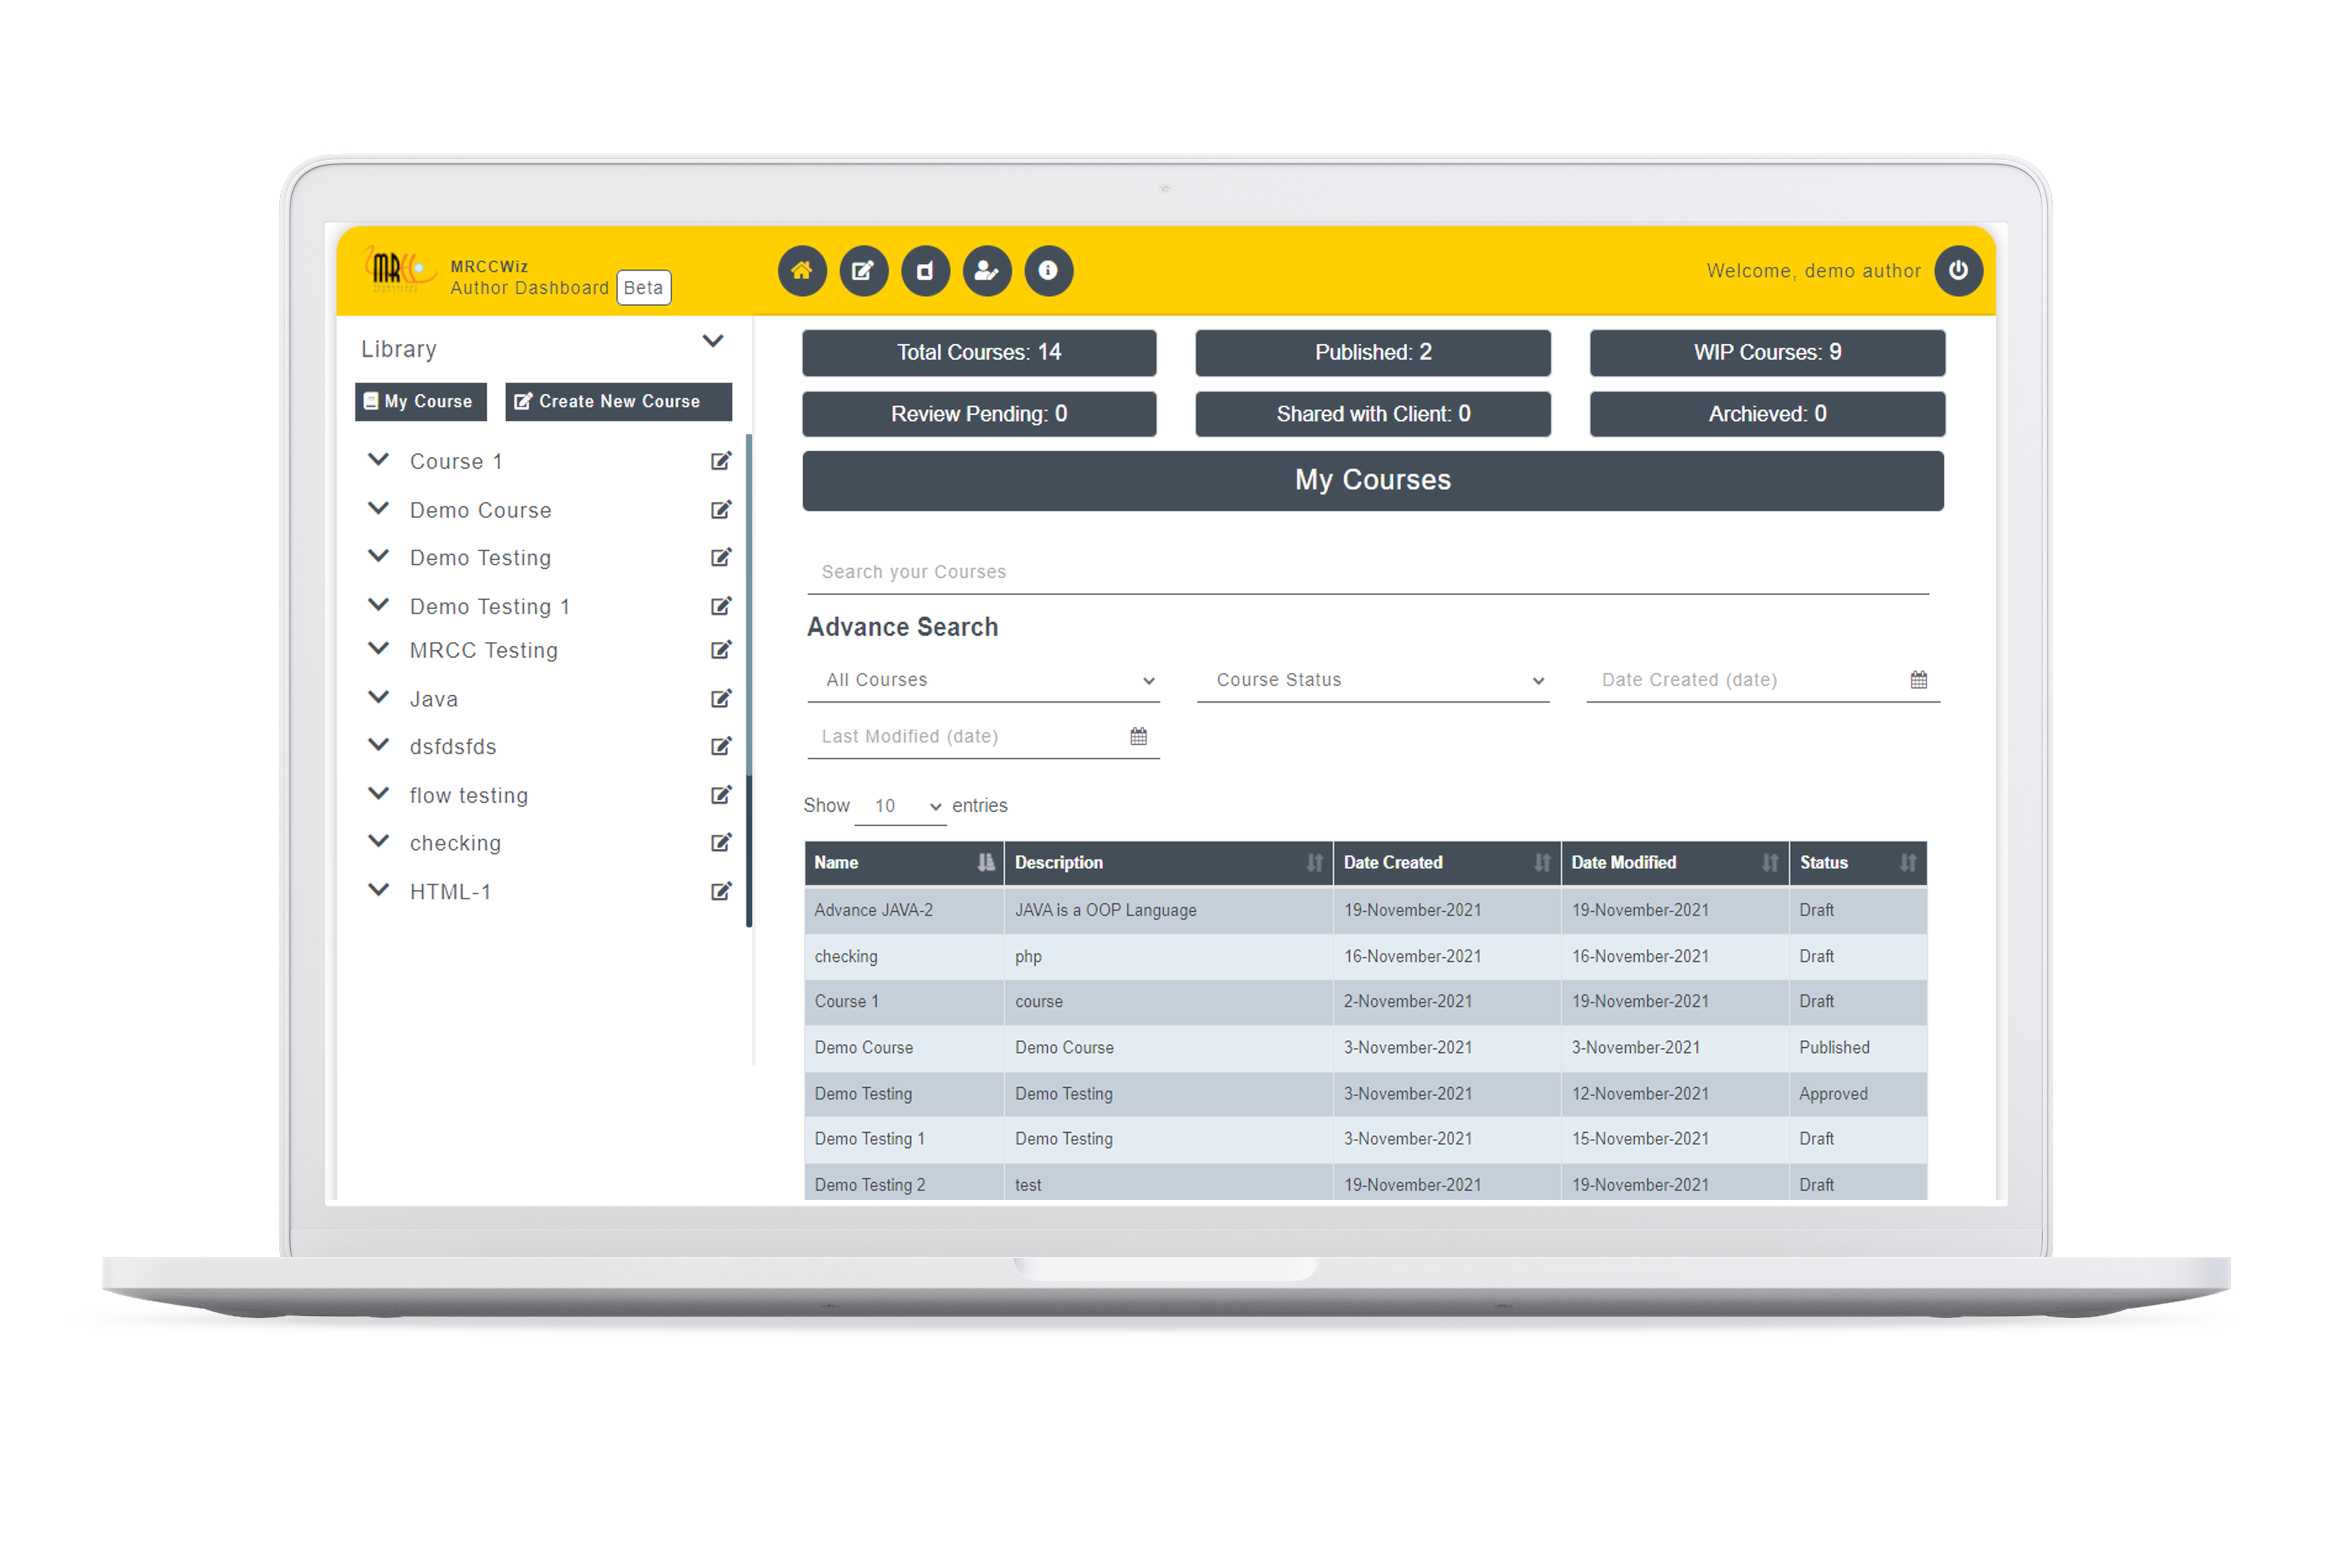Open the All Courses dropdown
Image resolution: width=2352 pixels, height=1568 pixels.
[983, 680]
